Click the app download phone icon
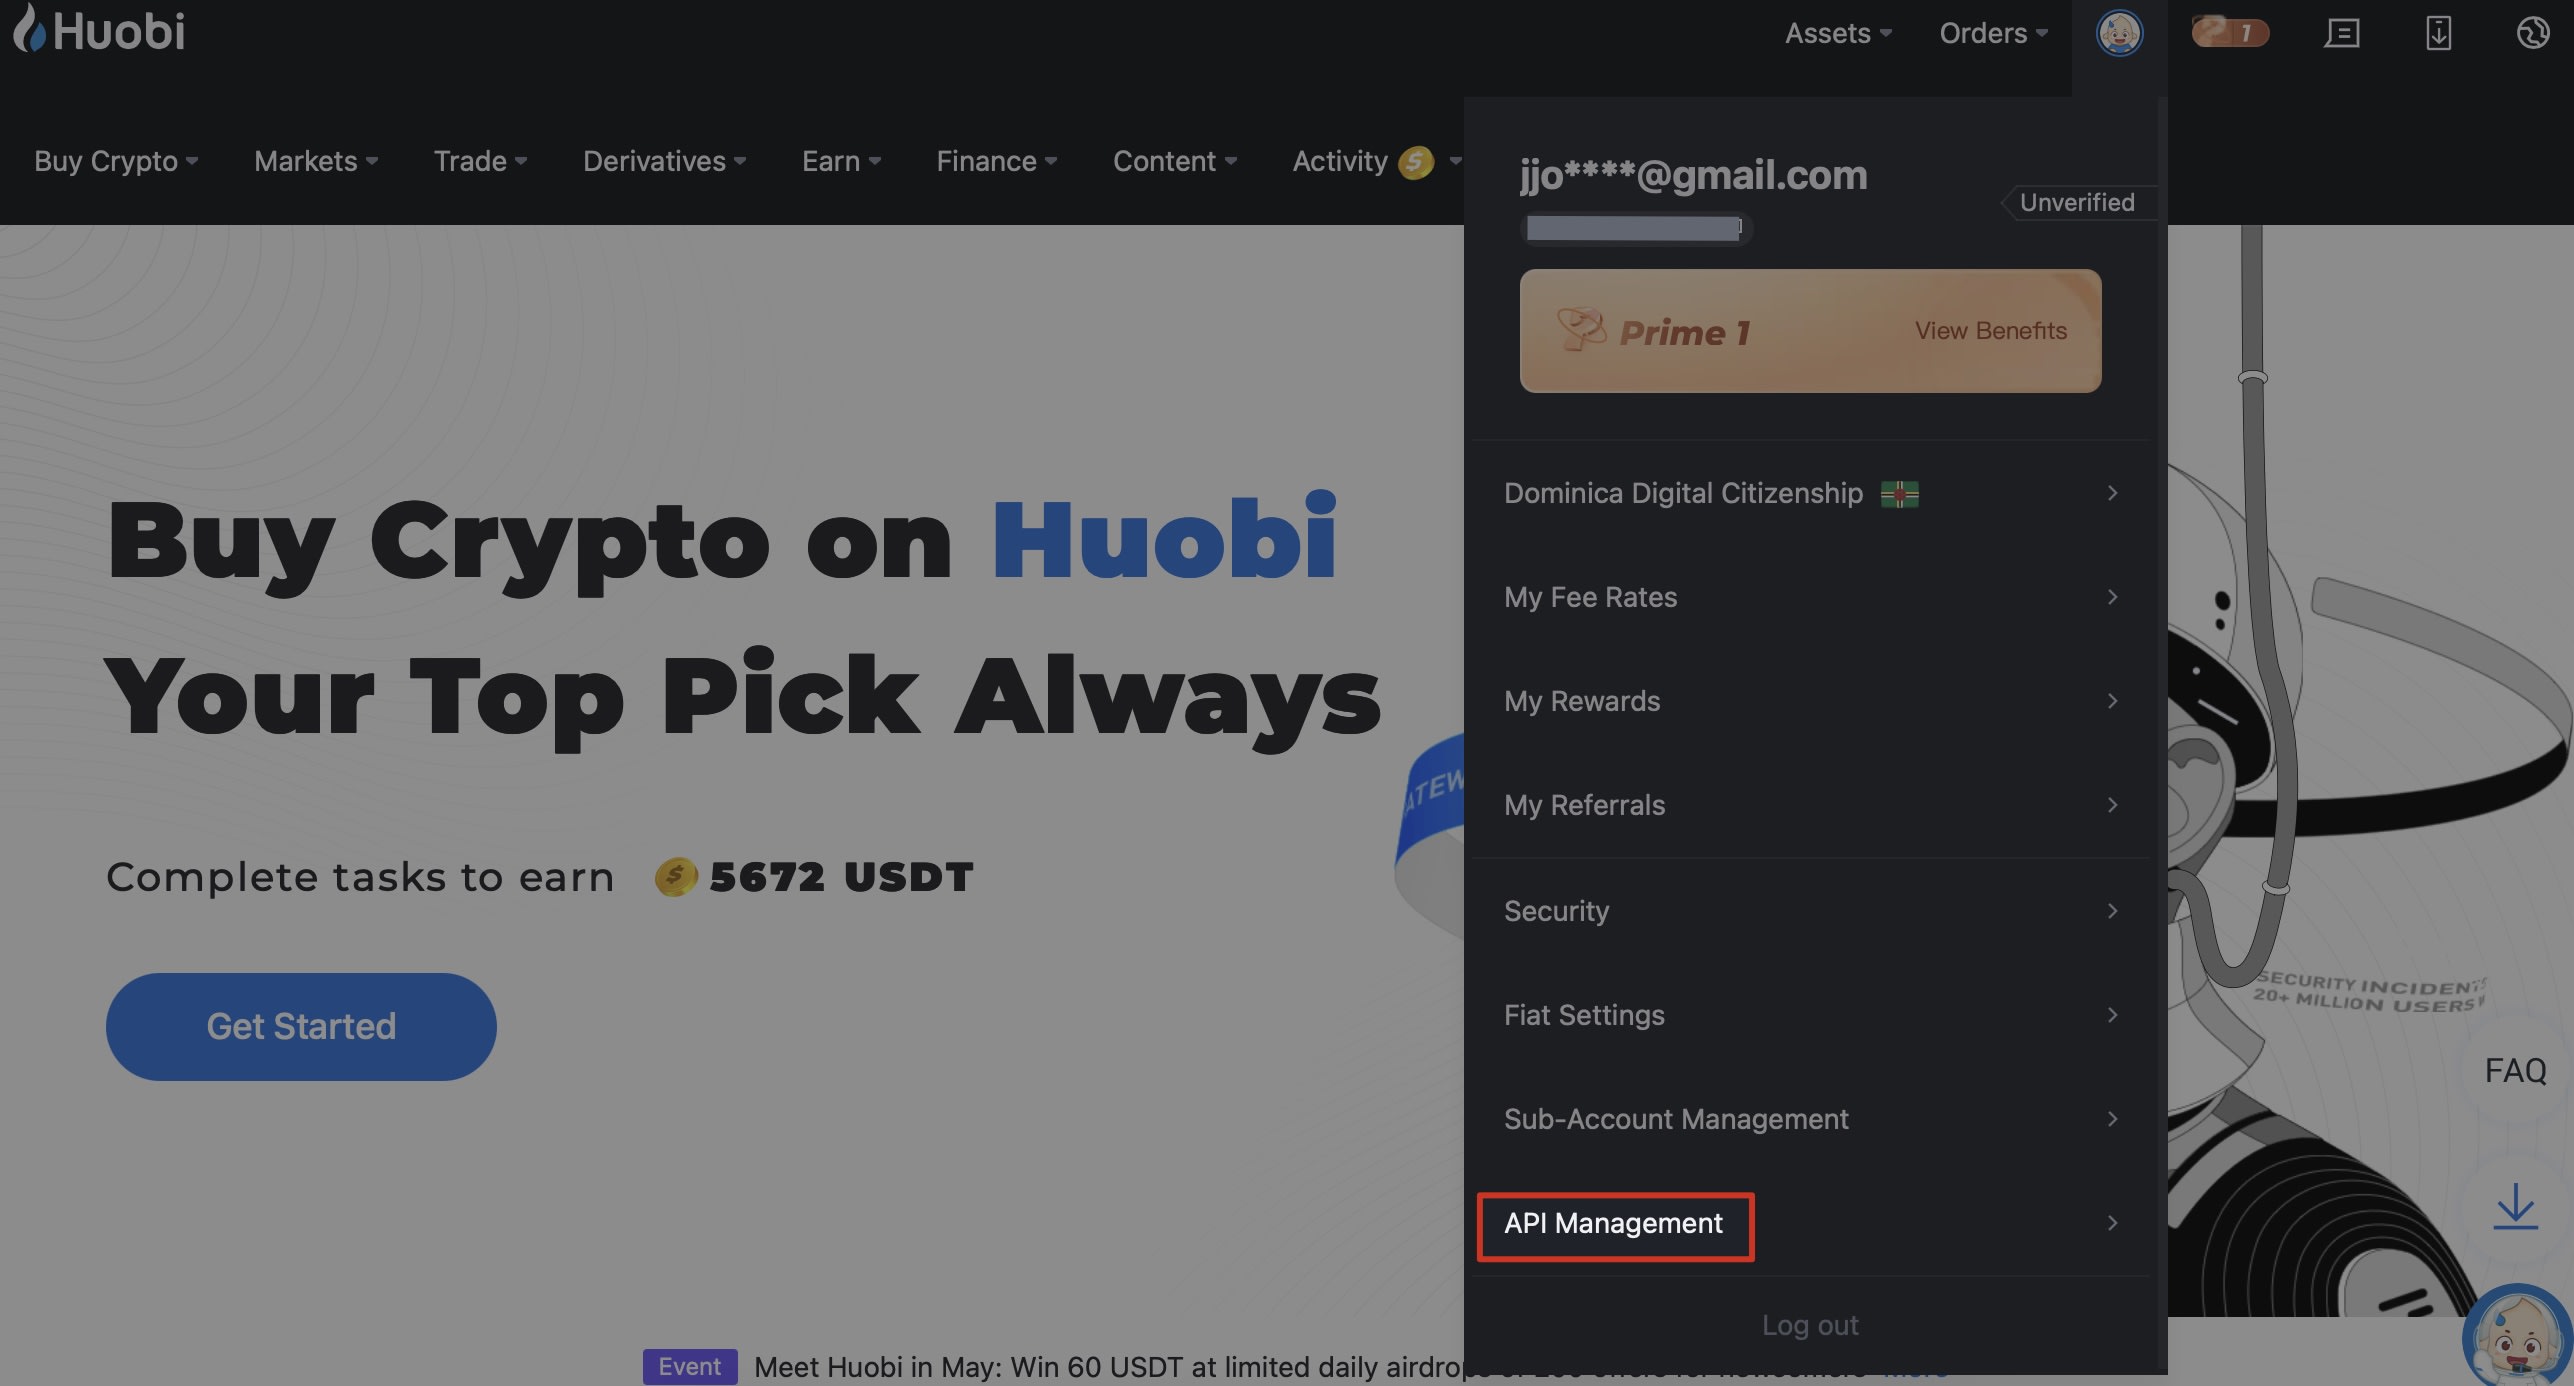 click(2438, 33)
